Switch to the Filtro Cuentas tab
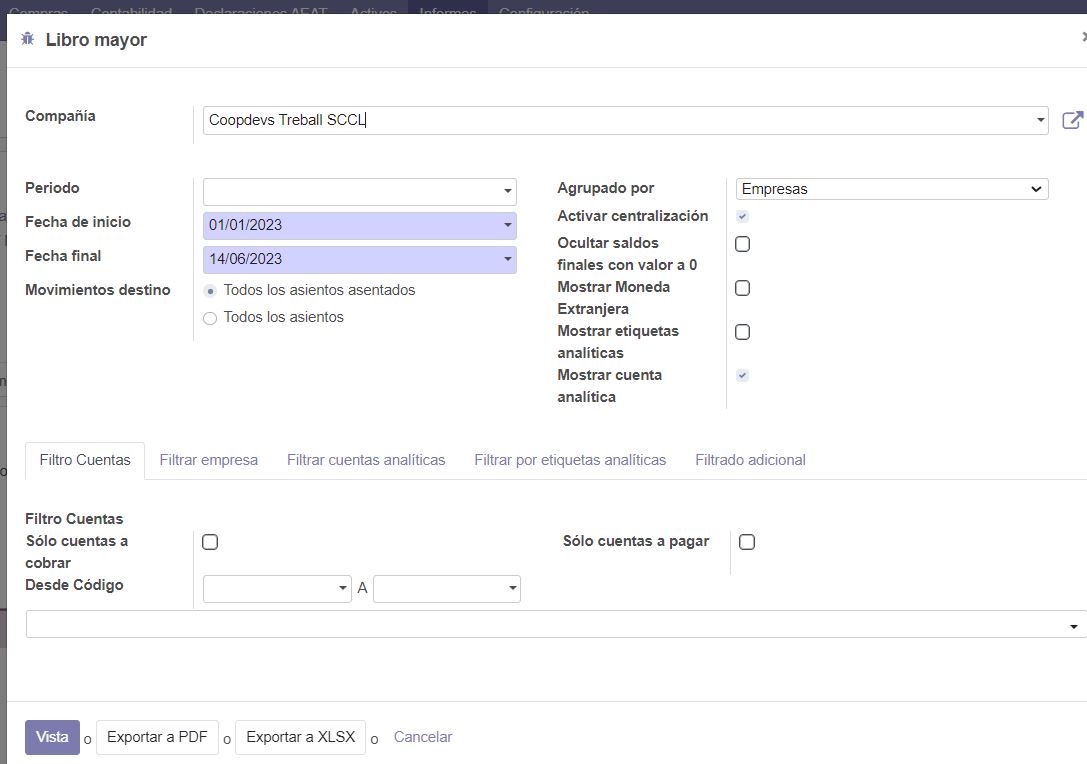This screenshot has width=1087, height=764. click(85, 460)
